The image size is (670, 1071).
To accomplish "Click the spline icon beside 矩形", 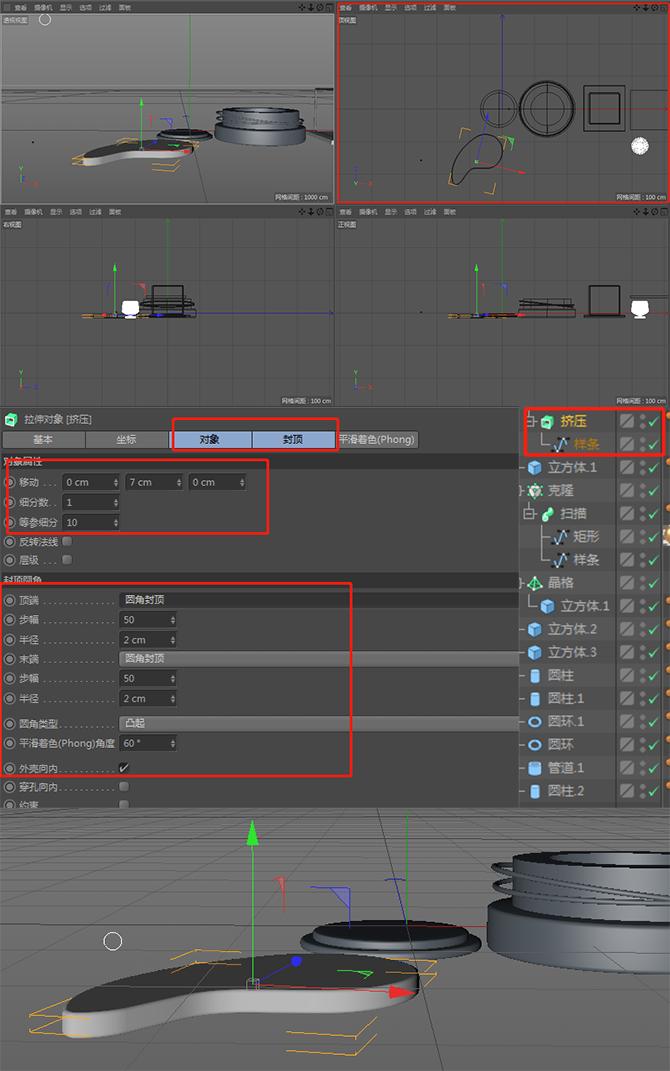I will click(x=561, y=537).
